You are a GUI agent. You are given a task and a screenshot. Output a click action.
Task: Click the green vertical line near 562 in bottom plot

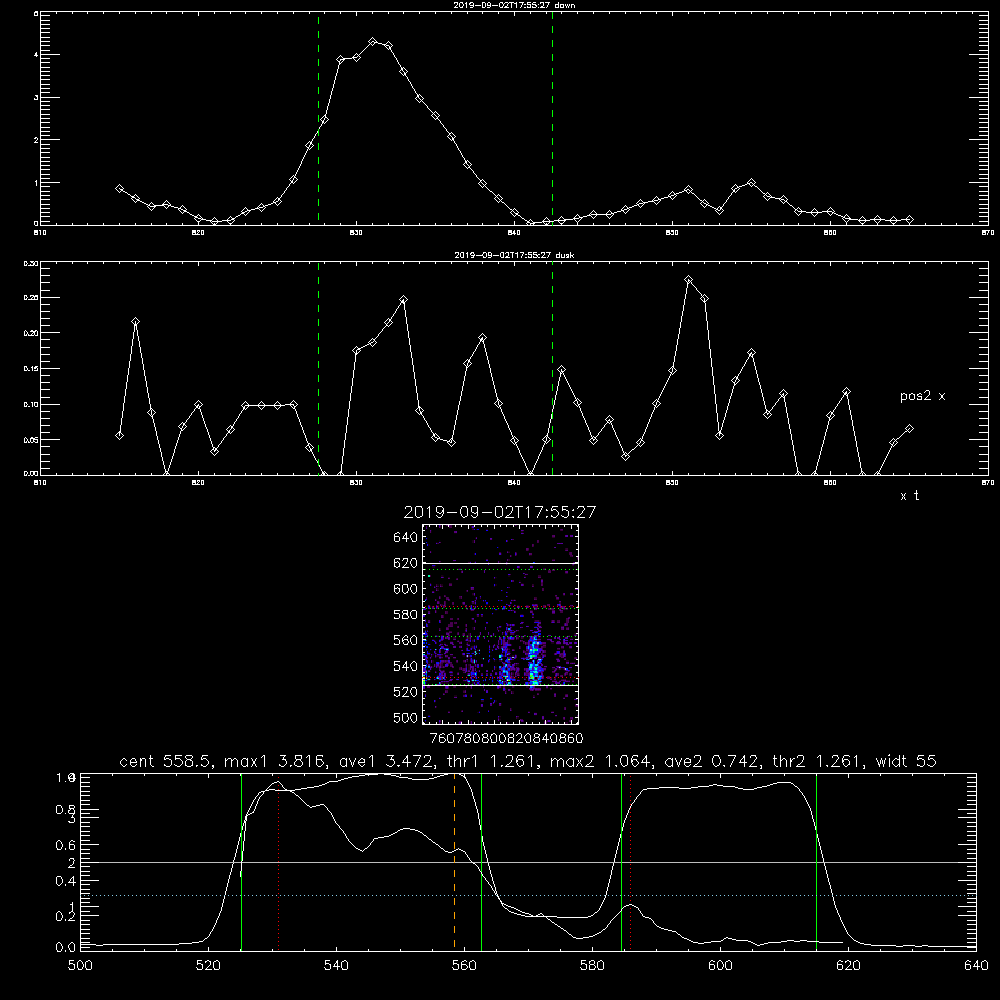tap(481, 861)
